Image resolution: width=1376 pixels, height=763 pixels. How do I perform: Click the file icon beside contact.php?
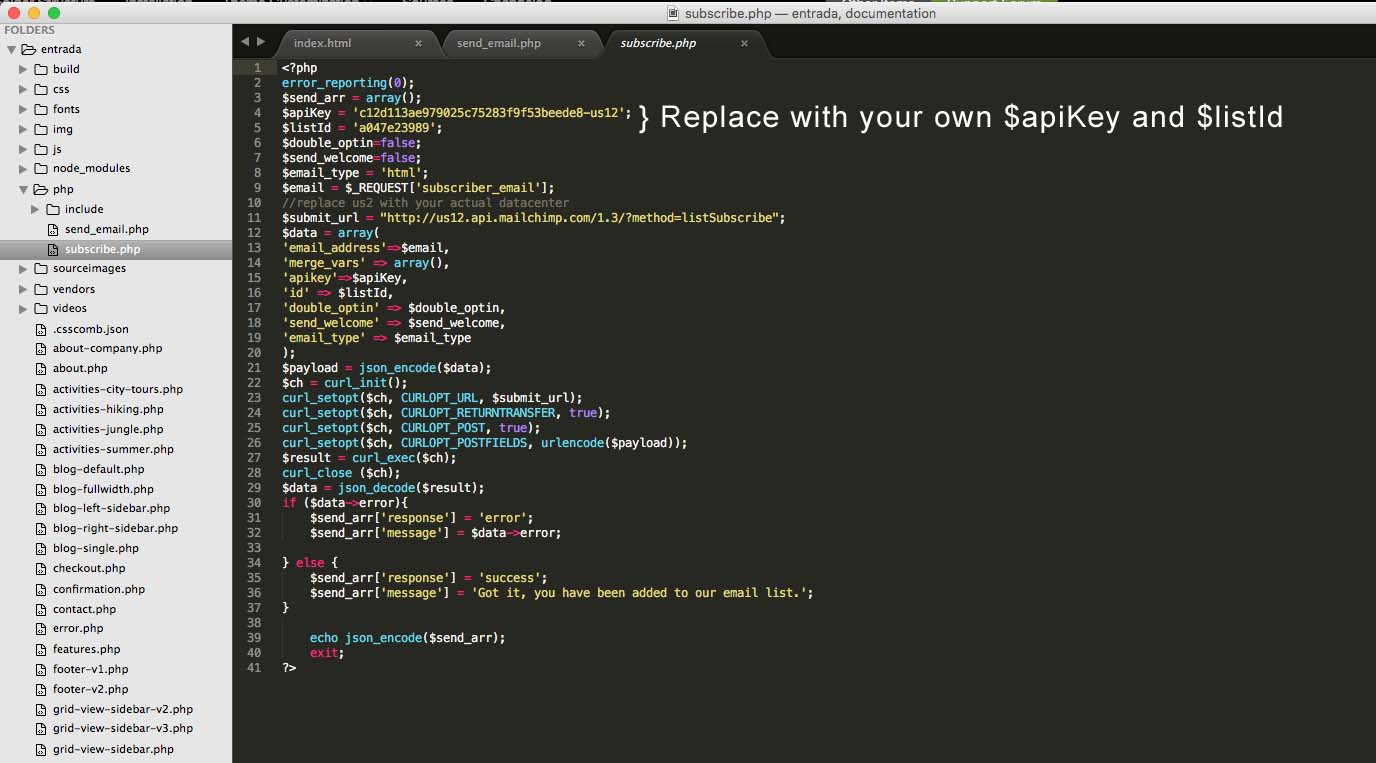(x=41, y=609)
